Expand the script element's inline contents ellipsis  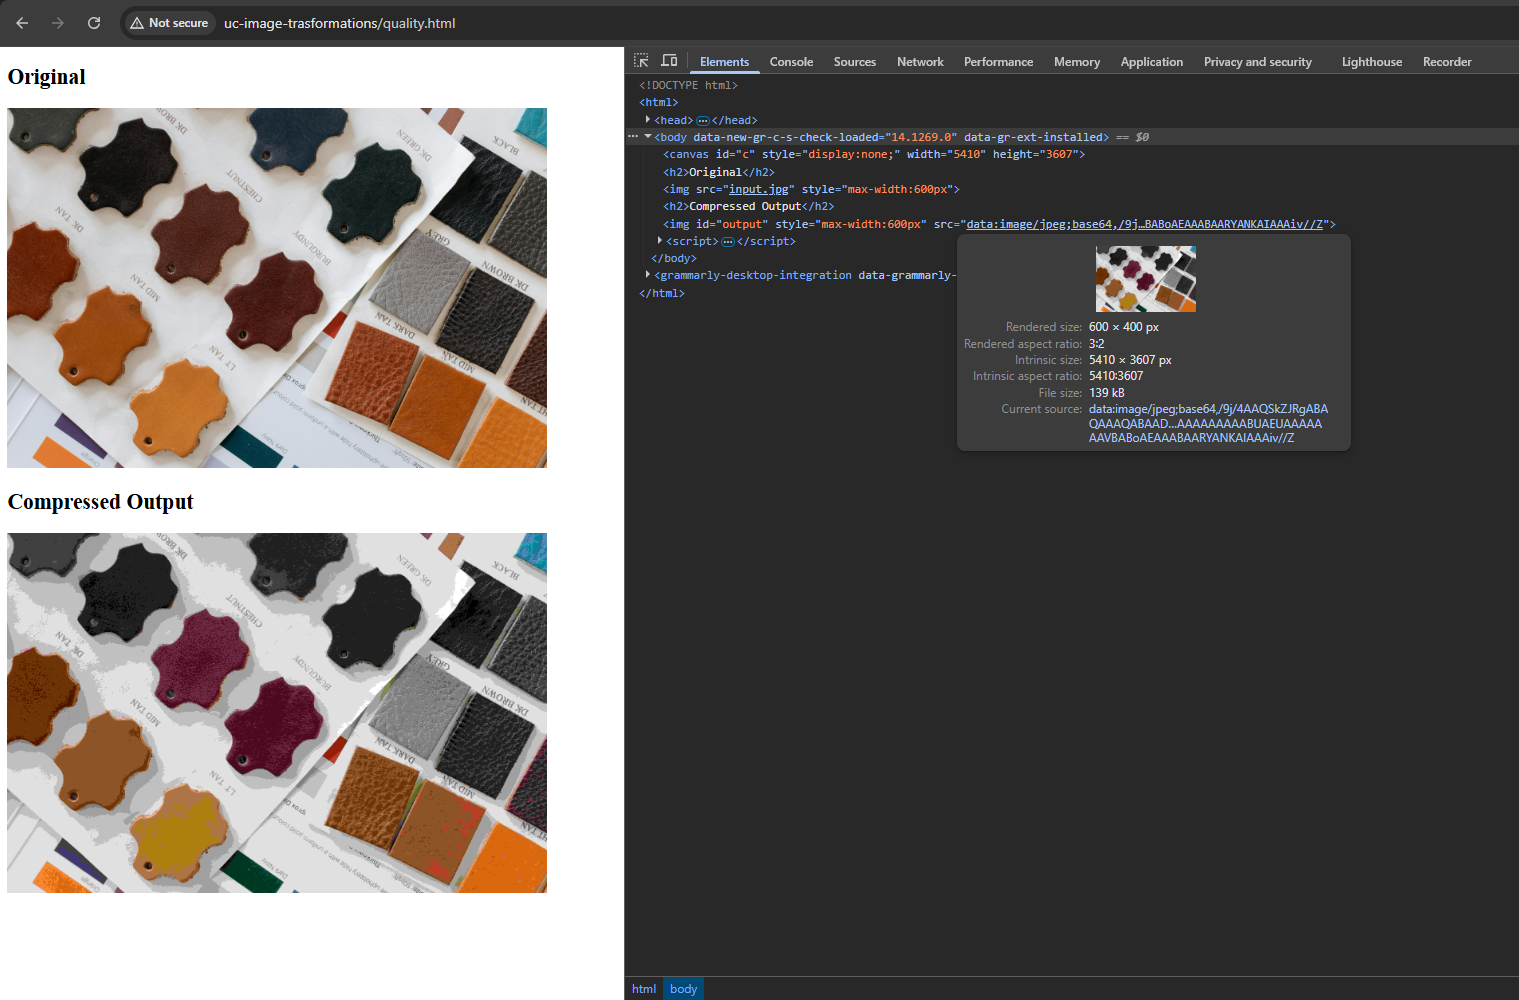[727, 241]
